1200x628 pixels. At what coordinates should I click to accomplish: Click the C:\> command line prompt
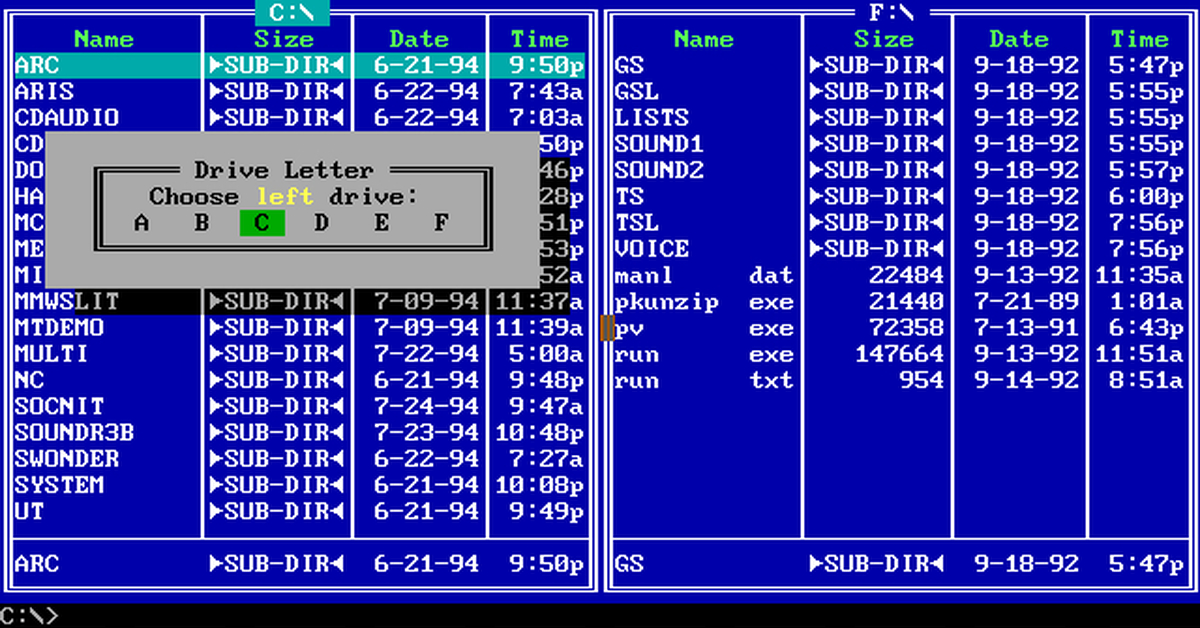click(30, 616)
